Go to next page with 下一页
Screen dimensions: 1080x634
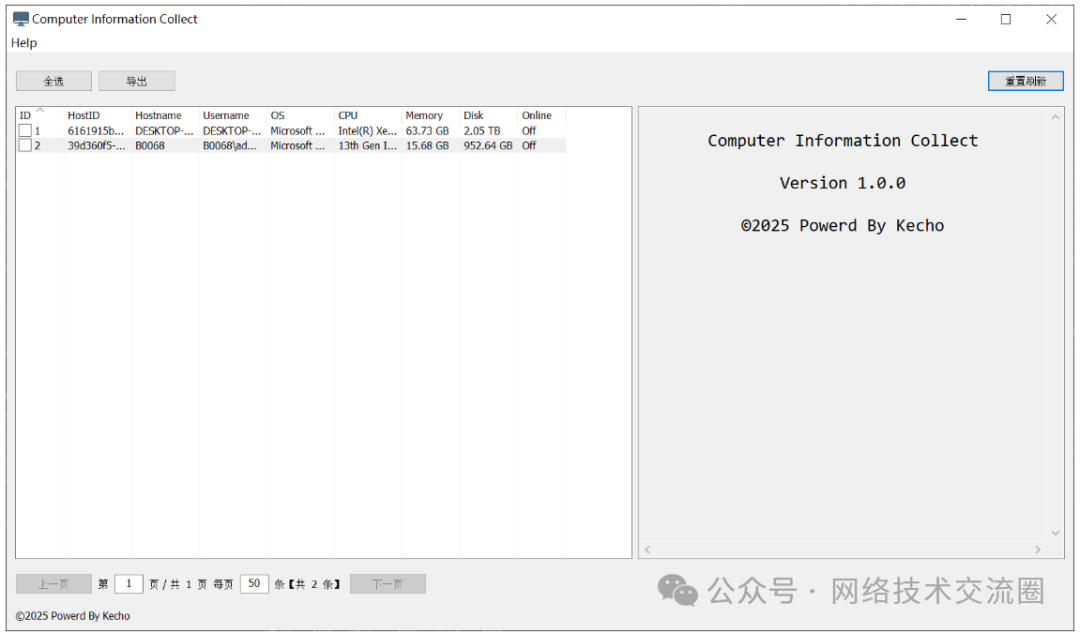pos(387,584)
